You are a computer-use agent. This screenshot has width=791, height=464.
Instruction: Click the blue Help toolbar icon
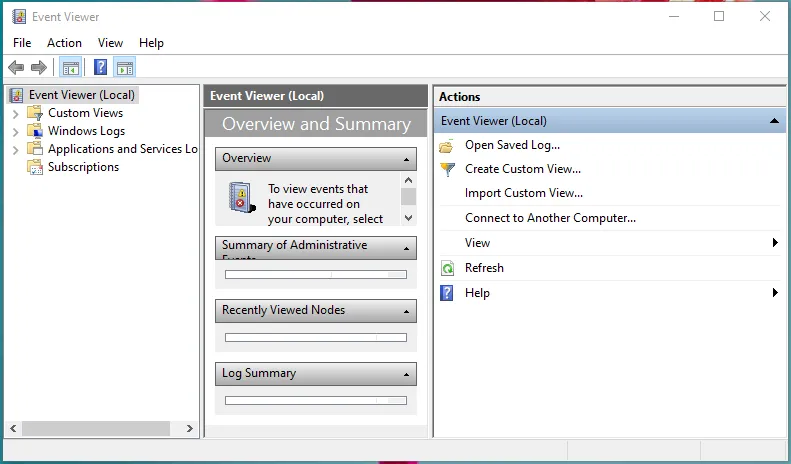pos(101,67)
